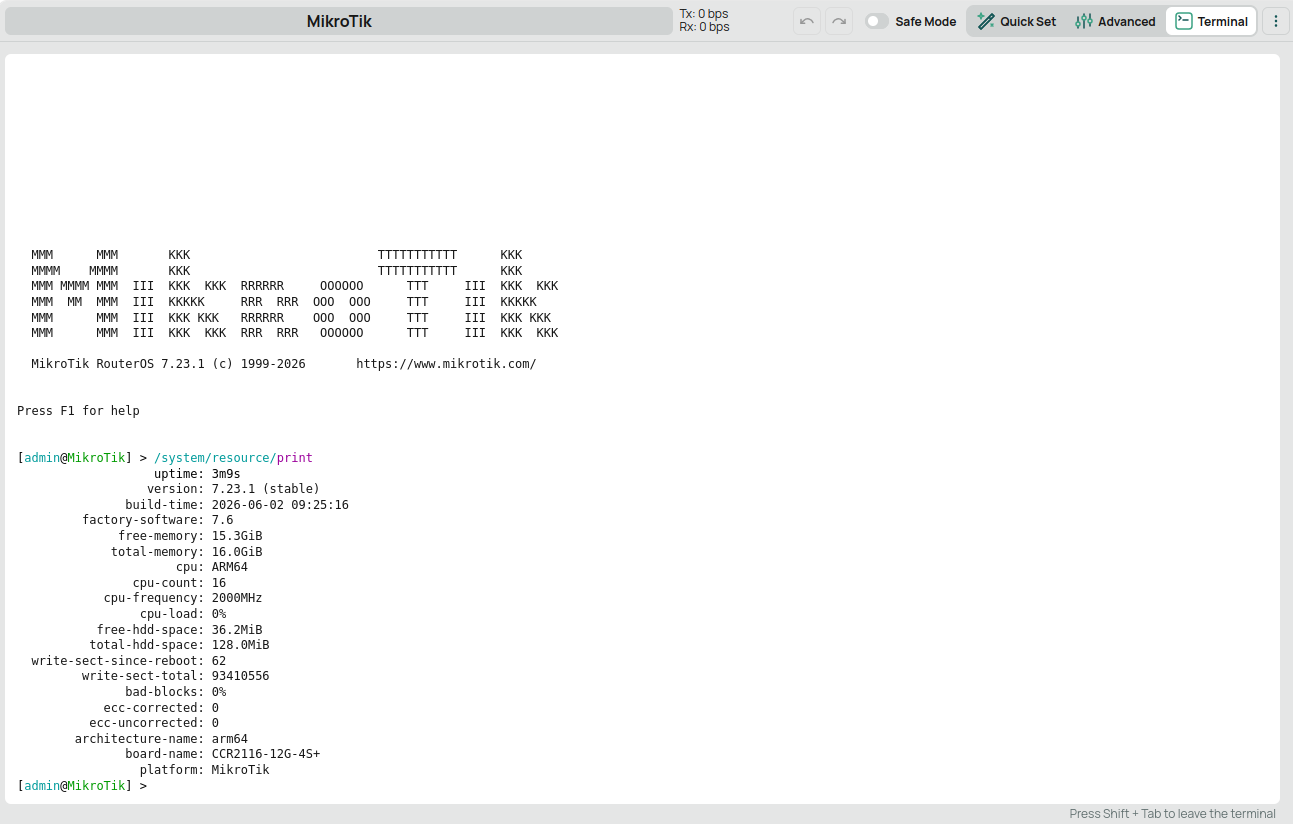The image size is (1293, 824).
Task: Click the factory-software value 7.6
Action: tap(222, 520)
